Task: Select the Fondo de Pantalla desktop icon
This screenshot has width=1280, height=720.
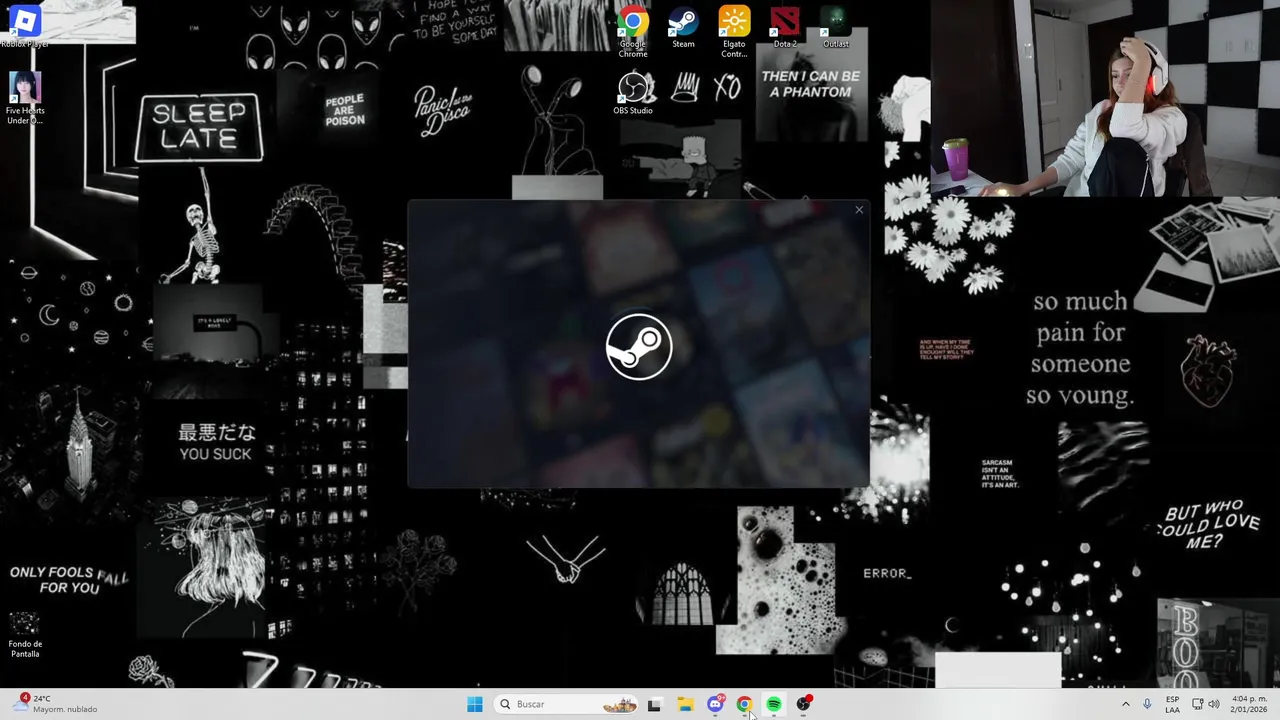Action: [25, 635]
